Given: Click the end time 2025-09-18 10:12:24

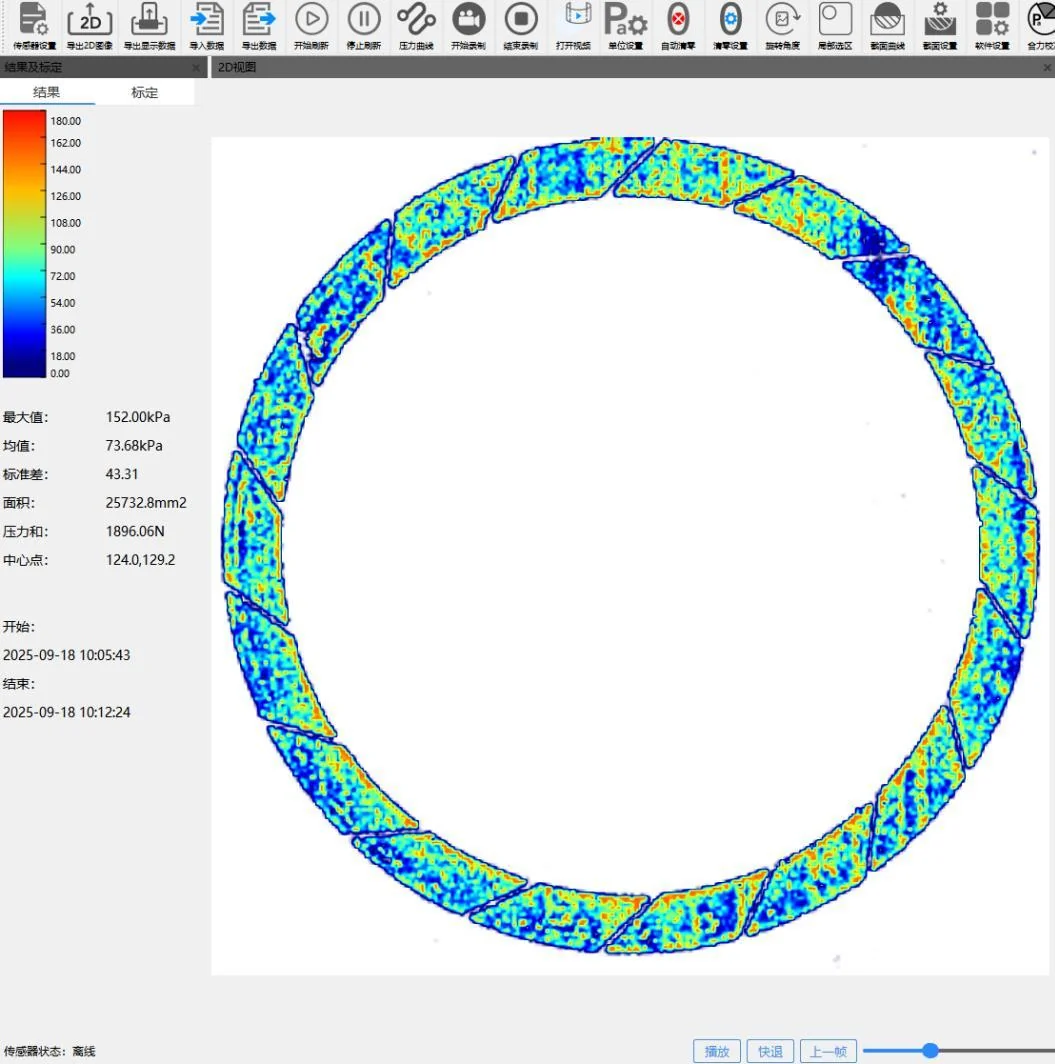Looking at the screenshot, I should point(66,712).
